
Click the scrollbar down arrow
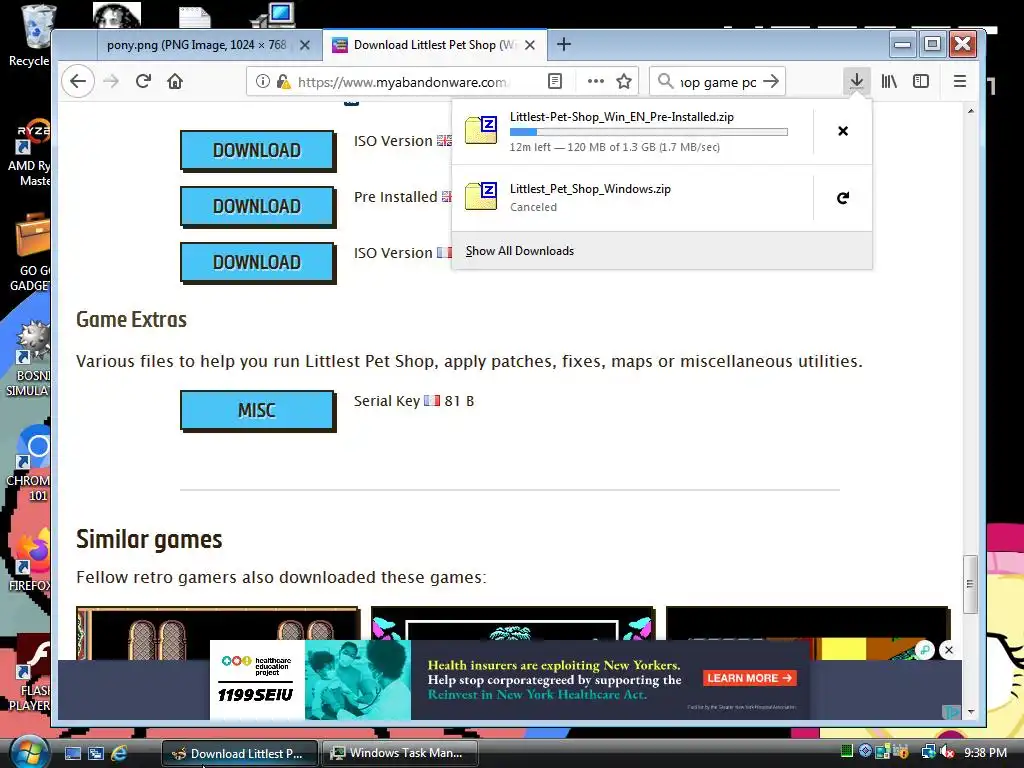[x=970, y=711]
